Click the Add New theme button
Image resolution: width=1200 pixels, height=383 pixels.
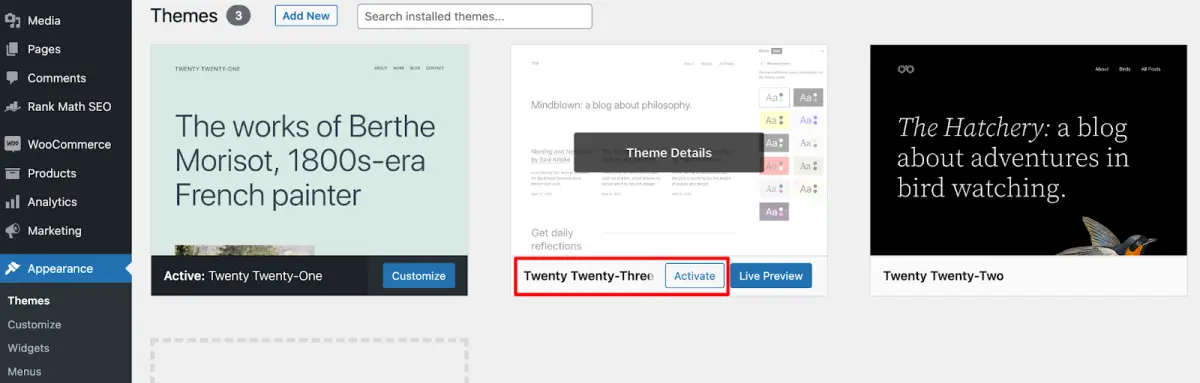pos(306,16)
